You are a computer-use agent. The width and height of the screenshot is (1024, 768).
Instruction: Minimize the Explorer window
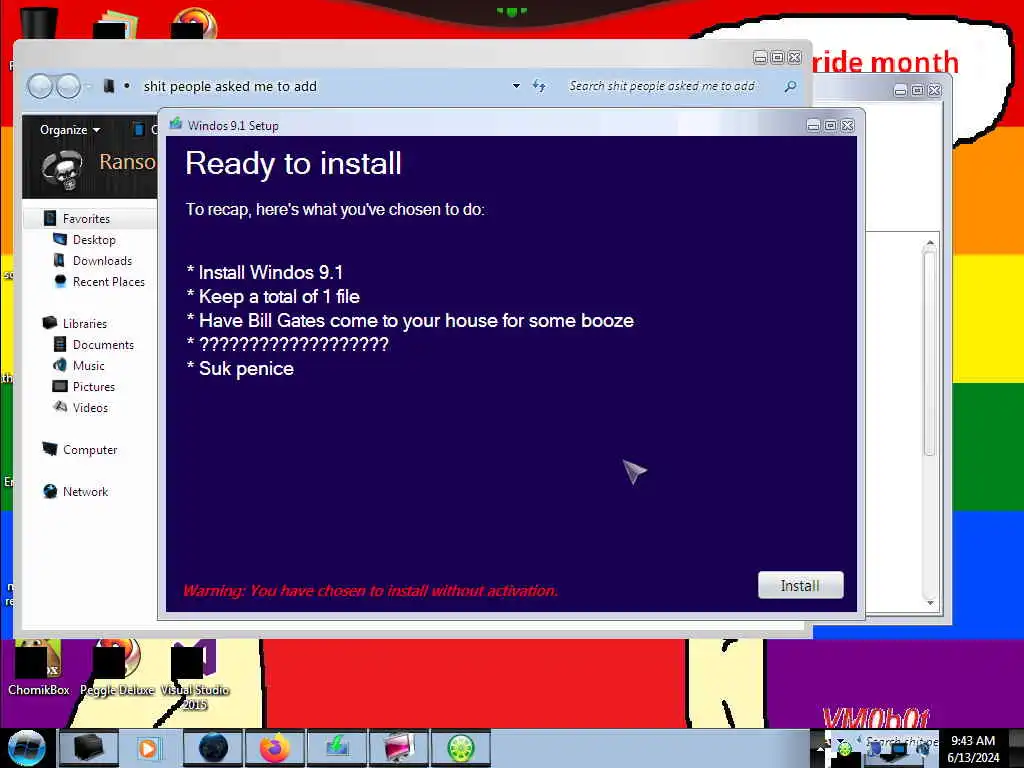click(760, 57)
